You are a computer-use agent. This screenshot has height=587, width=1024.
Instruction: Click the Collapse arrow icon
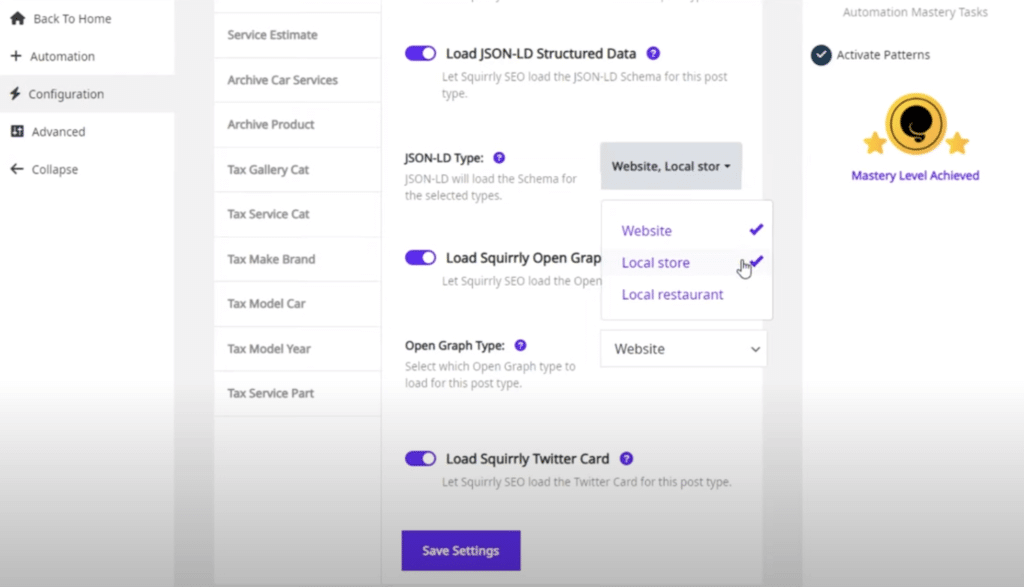[17, 169]
